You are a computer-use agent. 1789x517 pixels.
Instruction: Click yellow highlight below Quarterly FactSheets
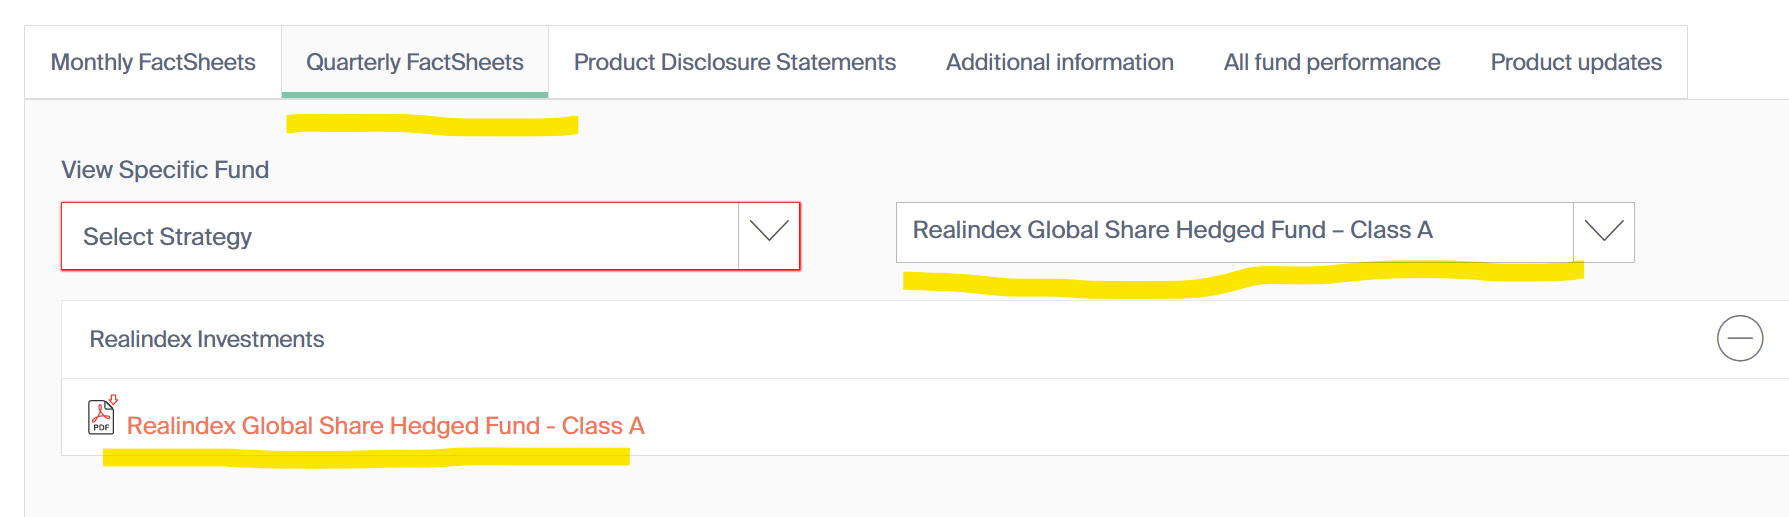point(431,125)
